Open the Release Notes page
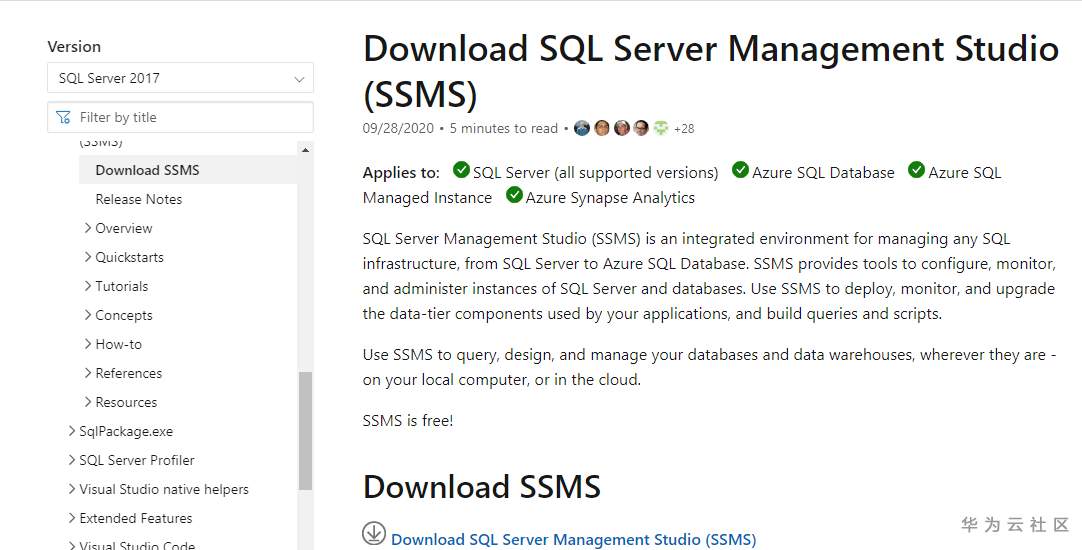This screenshot has width=1082, height=550. pos(139,199)
